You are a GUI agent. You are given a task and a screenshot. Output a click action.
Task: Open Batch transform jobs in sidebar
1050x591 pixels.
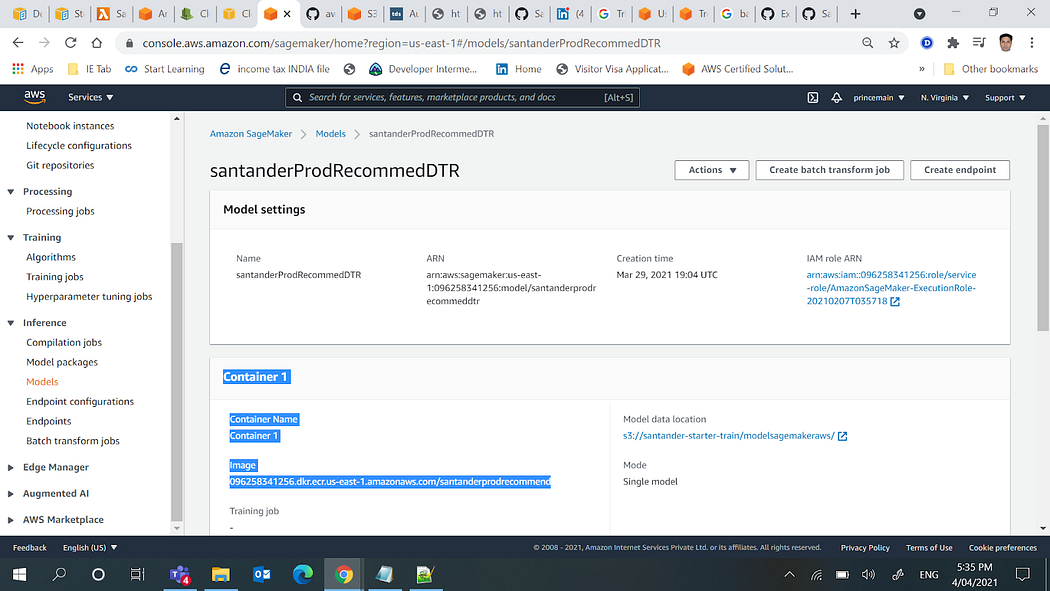(x=73, y=441)
